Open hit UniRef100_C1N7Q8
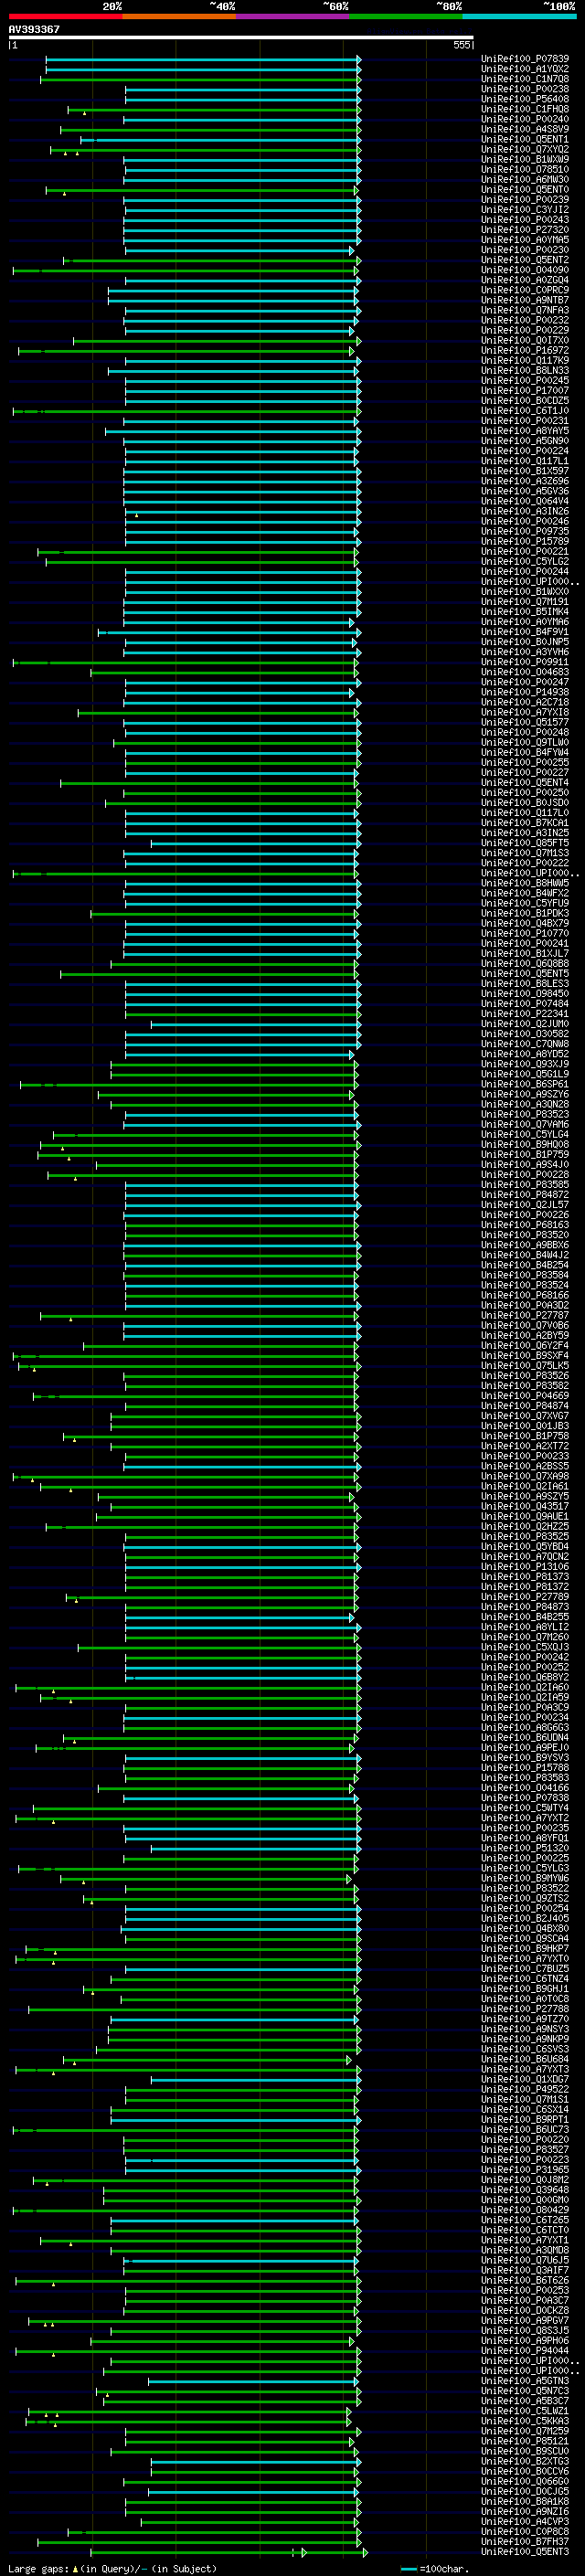This screenshot has width=585, height=2576. point(525,79)
